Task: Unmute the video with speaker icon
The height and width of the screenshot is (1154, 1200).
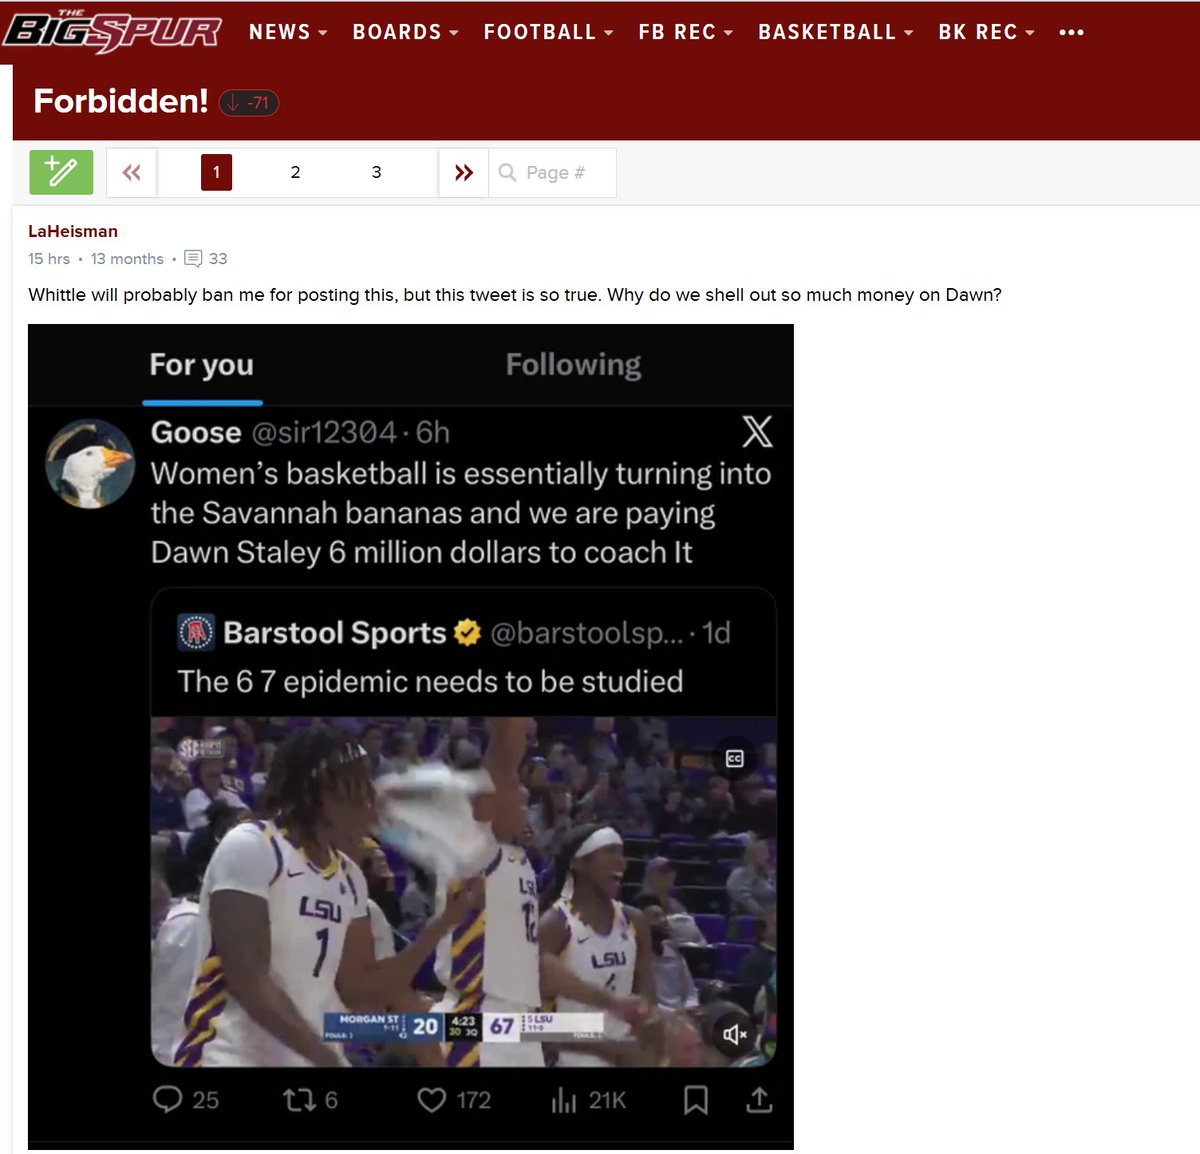Action: 735,1034
